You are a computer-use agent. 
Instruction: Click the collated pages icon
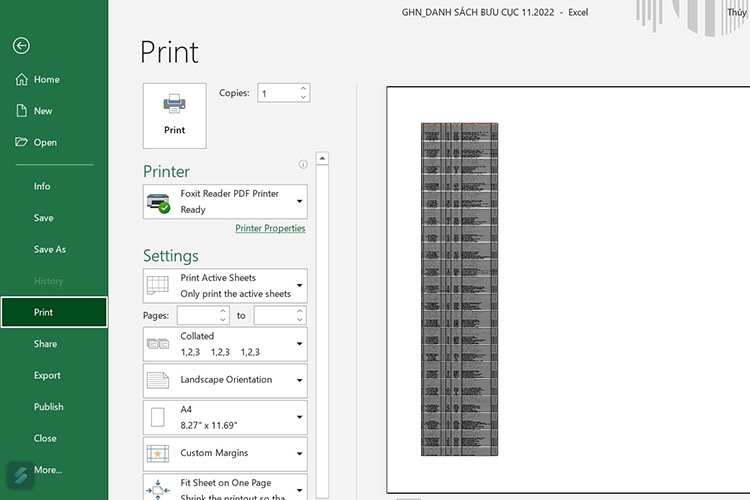[x=158, y=344]
